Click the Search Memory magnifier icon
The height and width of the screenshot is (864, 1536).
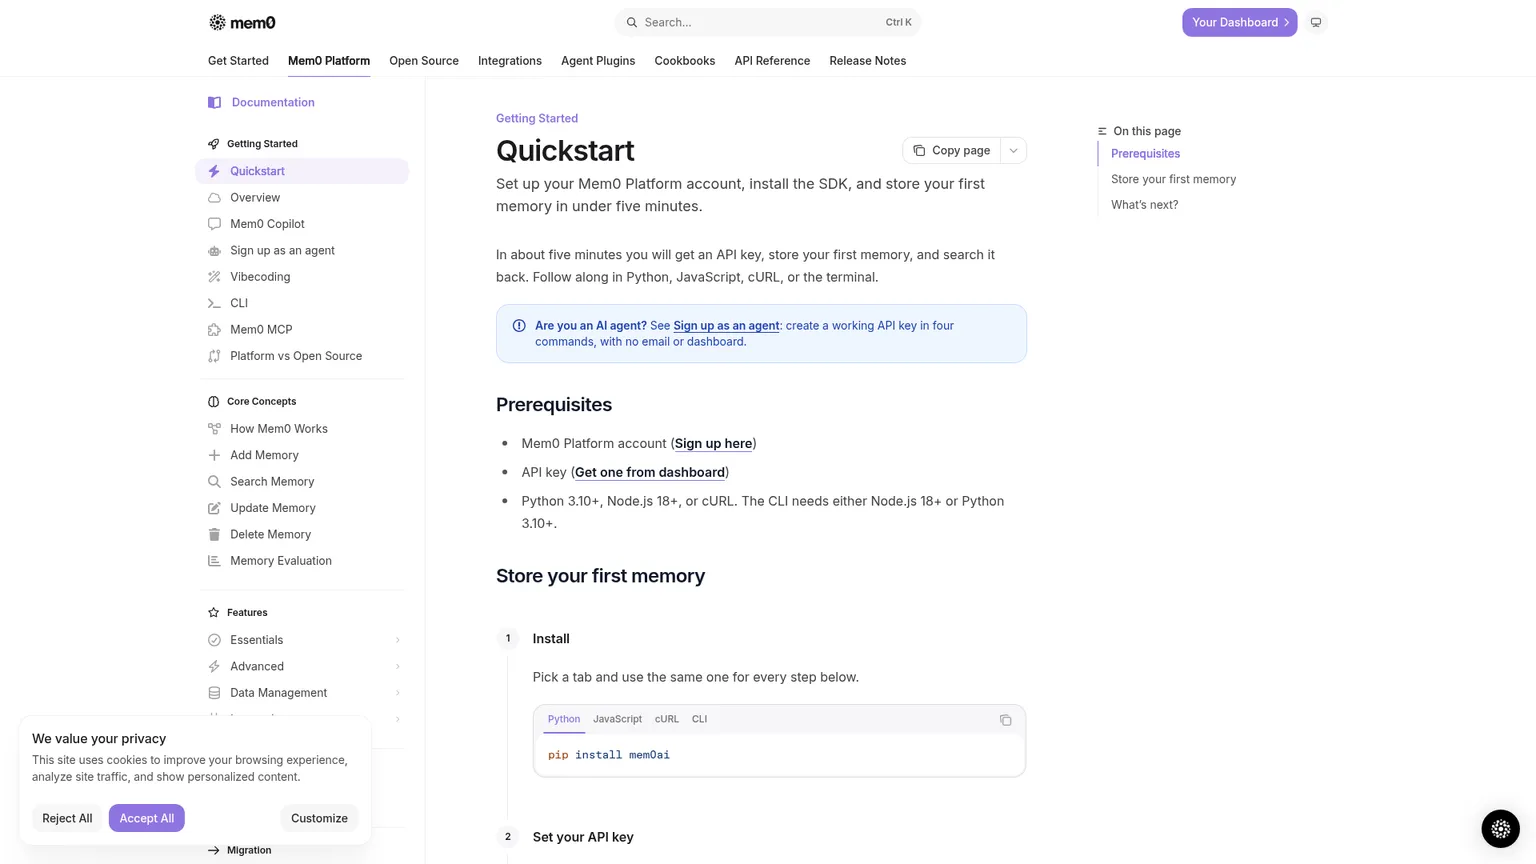(x=214, y=482)
